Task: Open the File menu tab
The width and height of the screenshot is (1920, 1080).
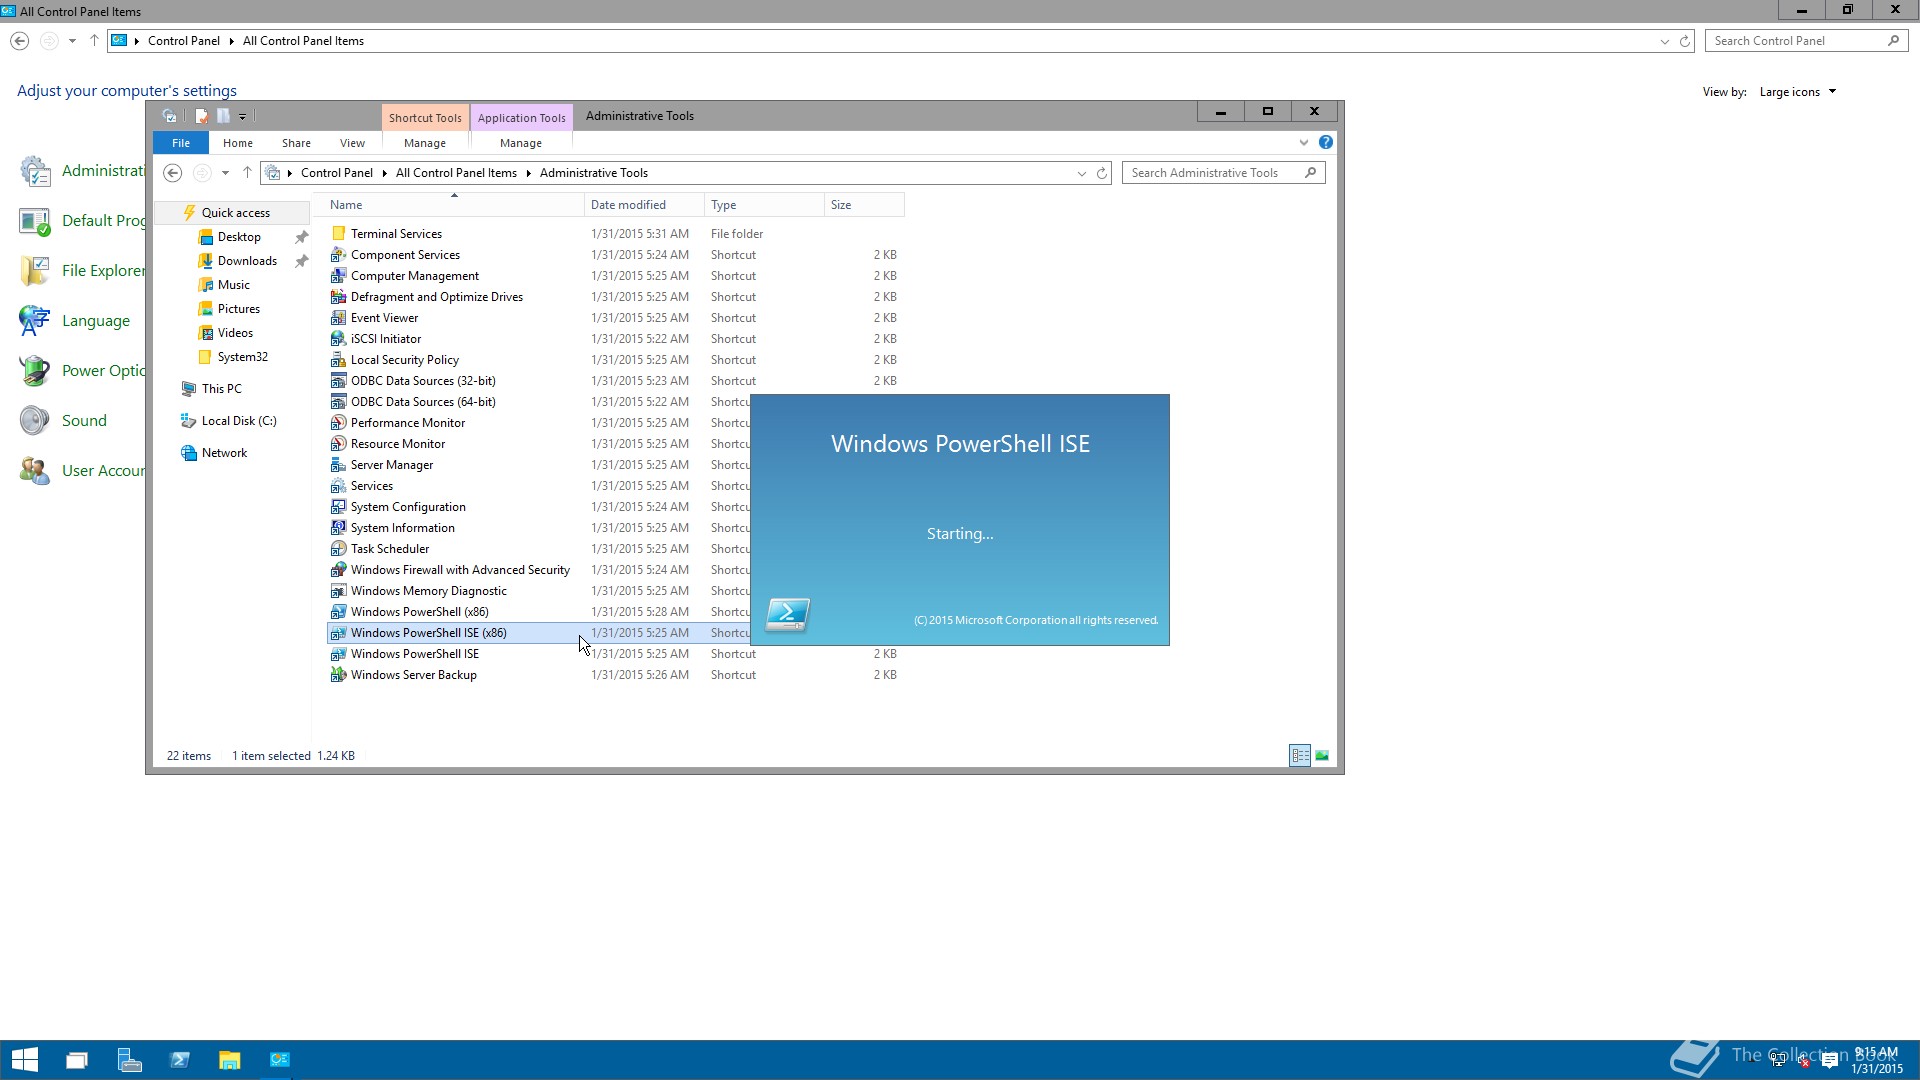Action: pos(181,143)
